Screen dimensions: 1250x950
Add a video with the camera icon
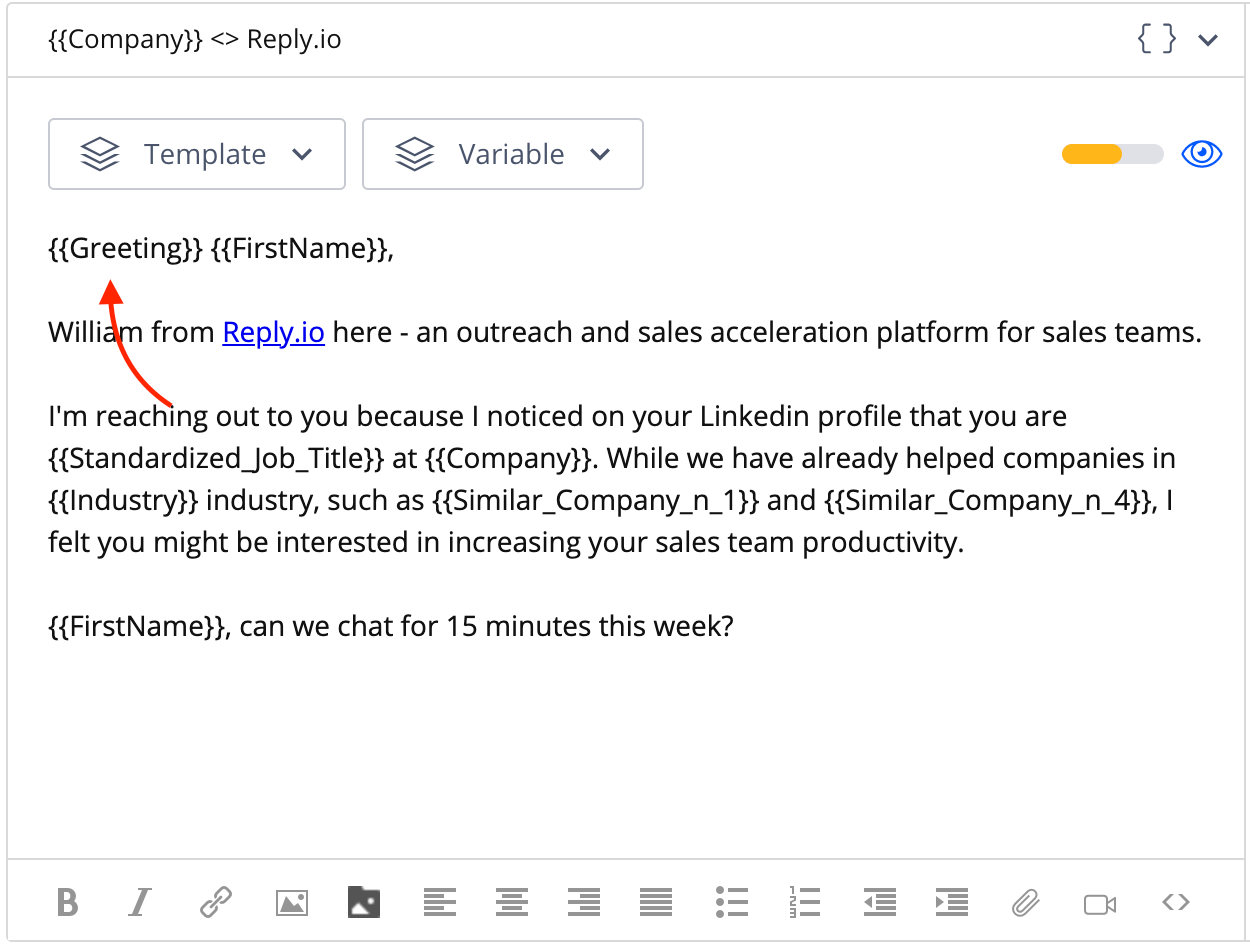tap(1100, 904)
